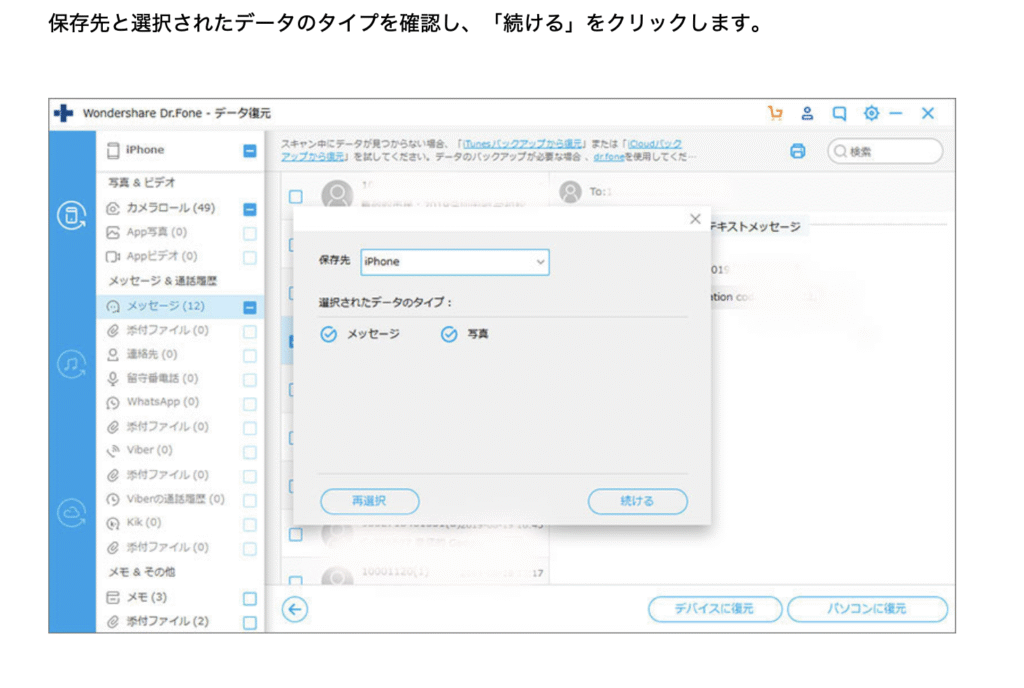Click the 再選択 button
Viewport: 1024px width, 688px height.
[370, 501]
